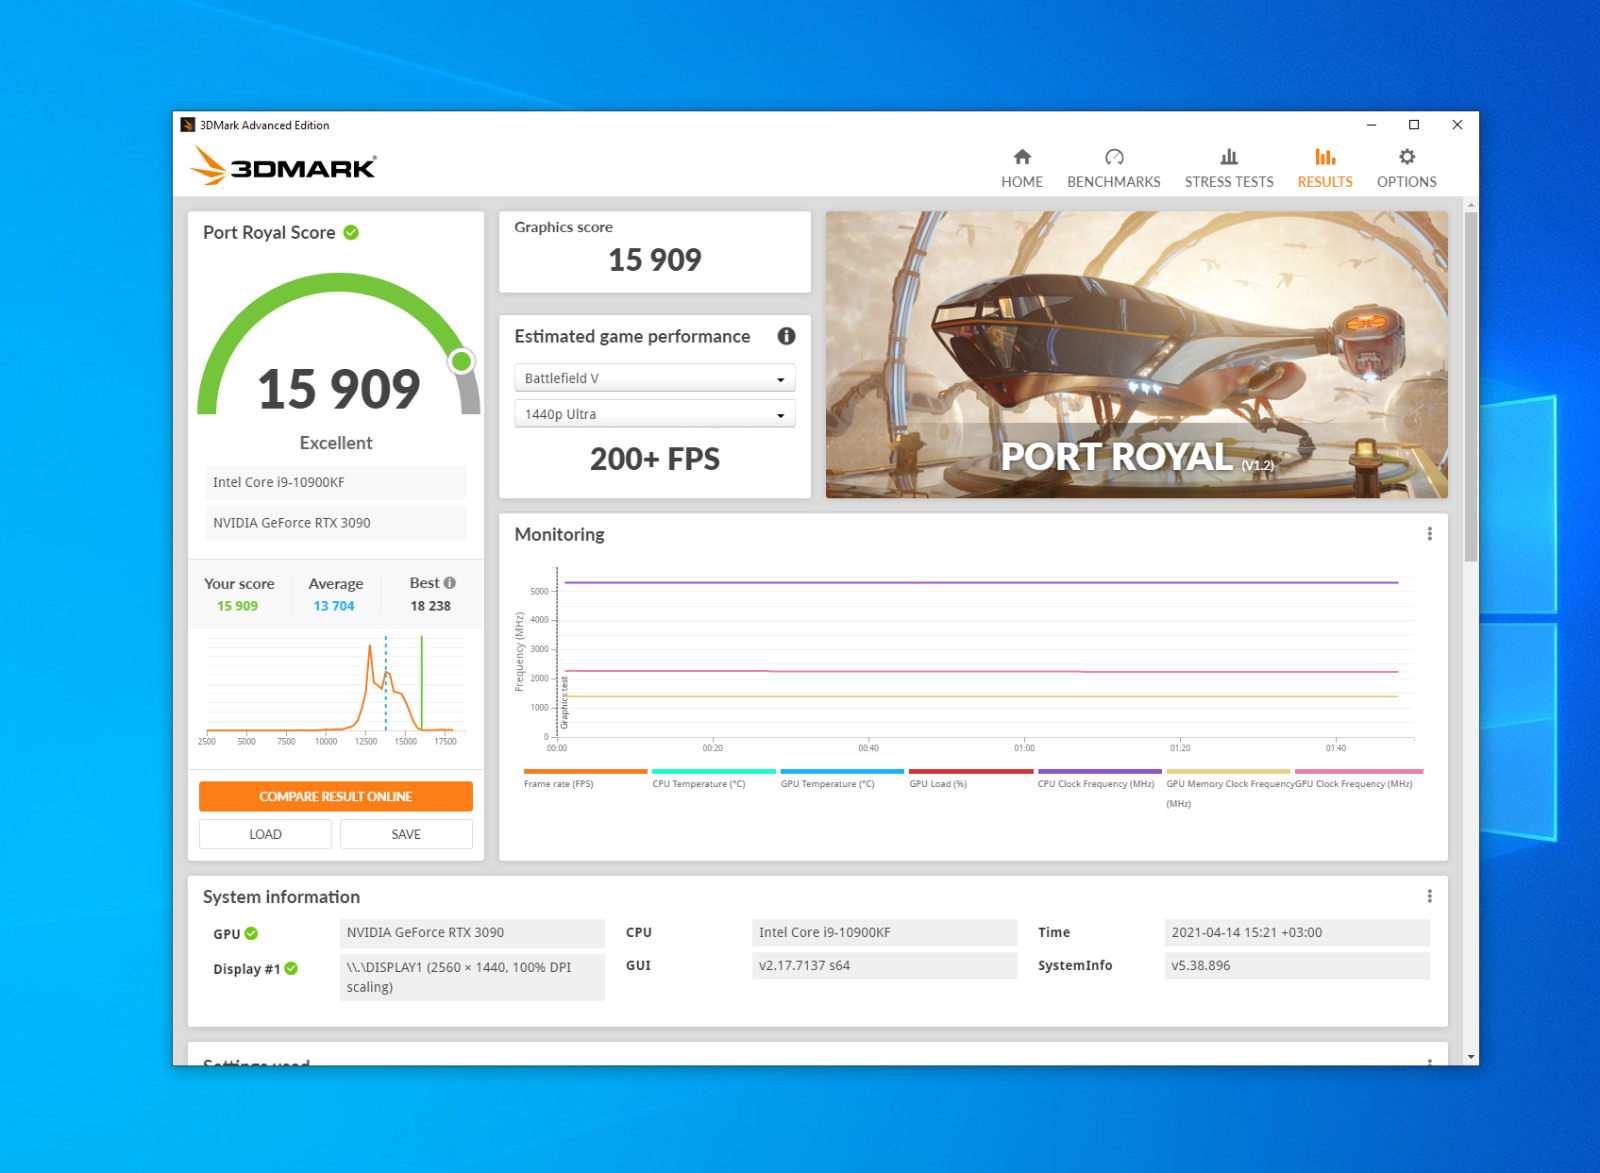This screenshot has width=1600, height=1173.
Task: Toggle CPU Clock Frequency legend entry
Action: pyautogui.click(x=1096, y=784)
